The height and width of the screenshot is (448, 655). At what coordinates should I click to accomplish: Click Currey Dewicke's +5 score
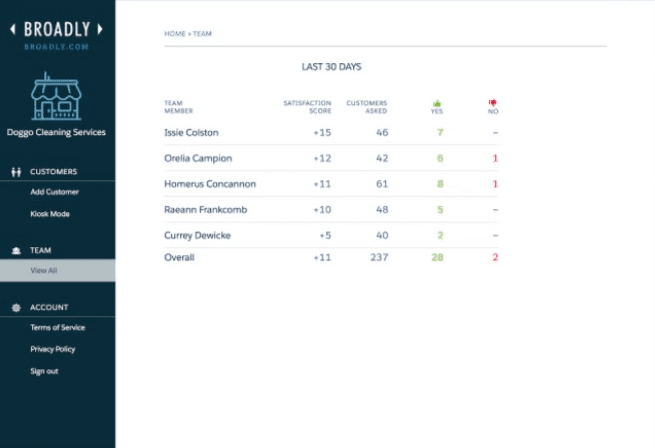point(325,235)
